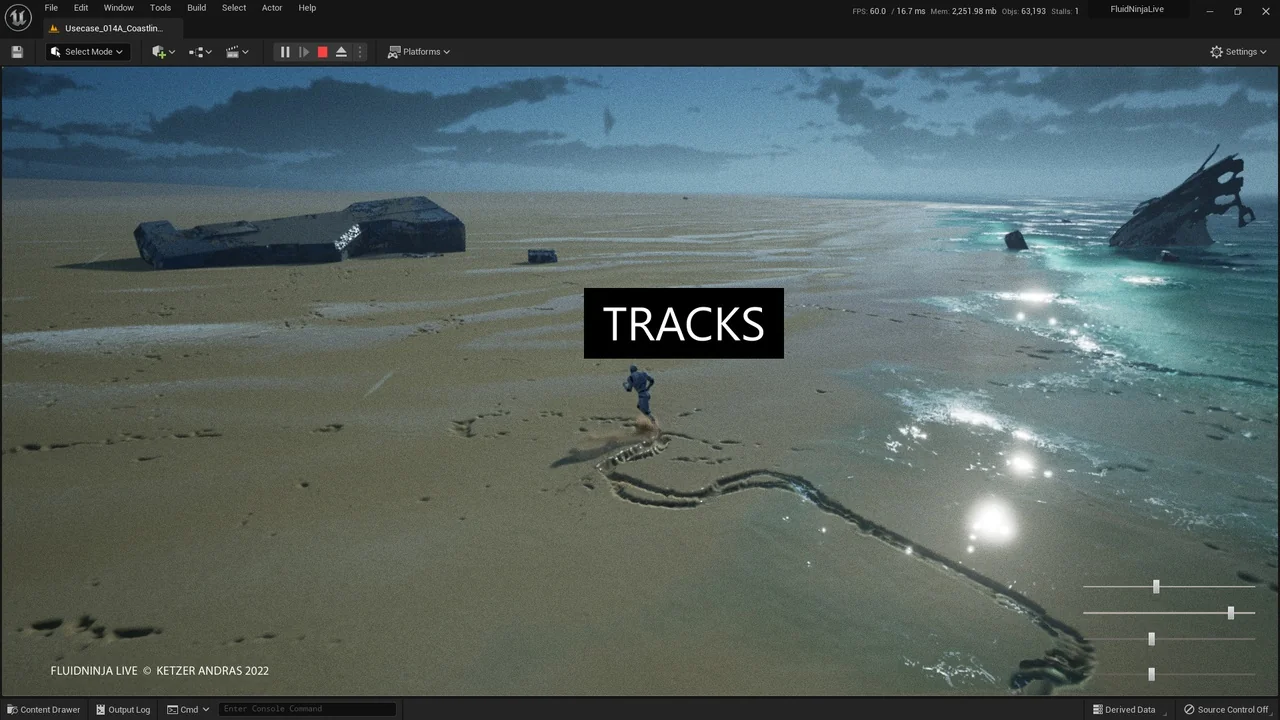Eject from the player controller

[x=341, y=51]
